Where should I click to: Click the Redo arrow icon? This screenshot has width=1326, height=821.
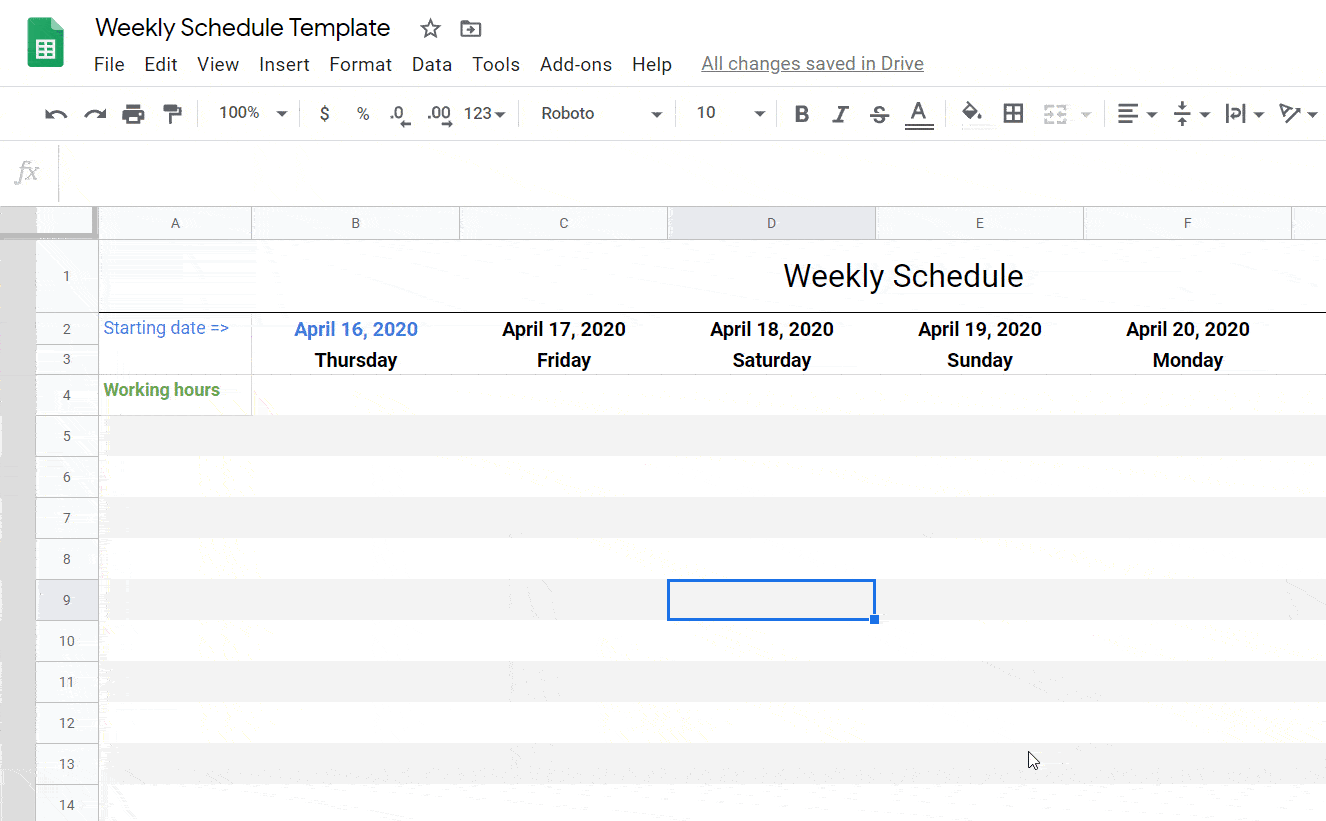tap(95, 114)
